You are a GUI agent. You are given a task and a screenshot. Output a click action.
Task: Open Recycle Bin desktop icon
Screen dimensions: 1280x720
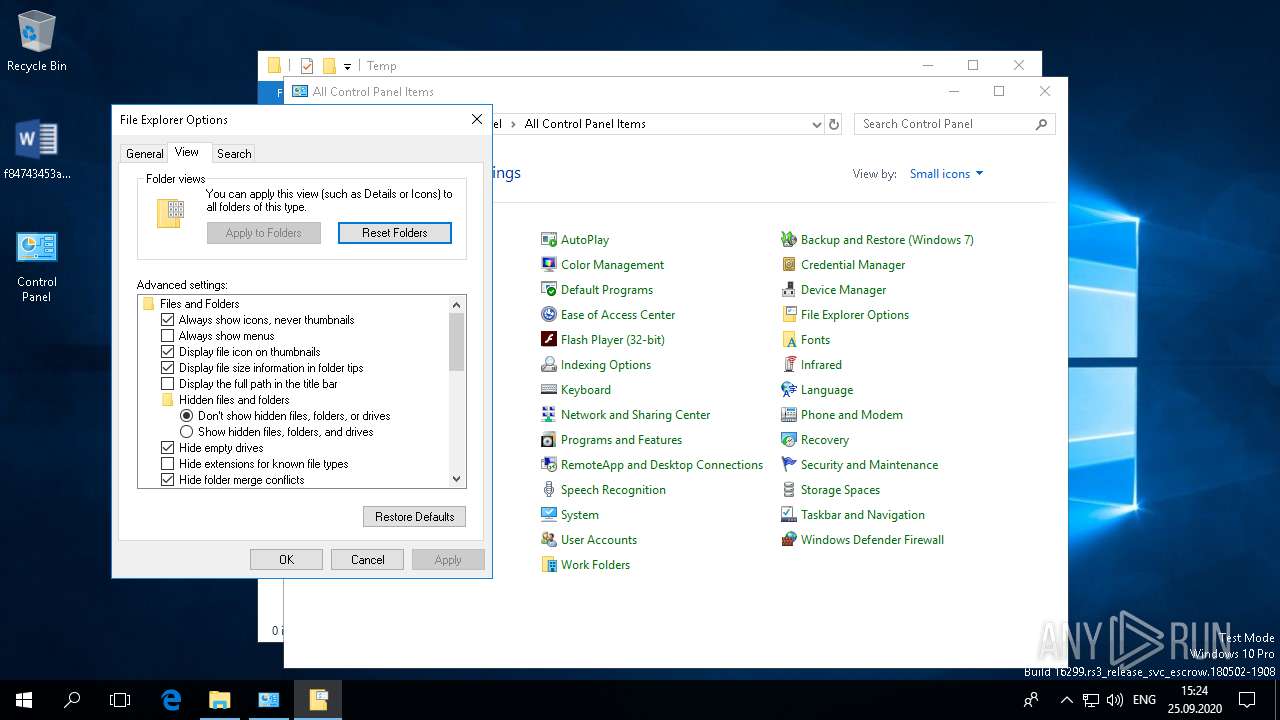(37, 42)
